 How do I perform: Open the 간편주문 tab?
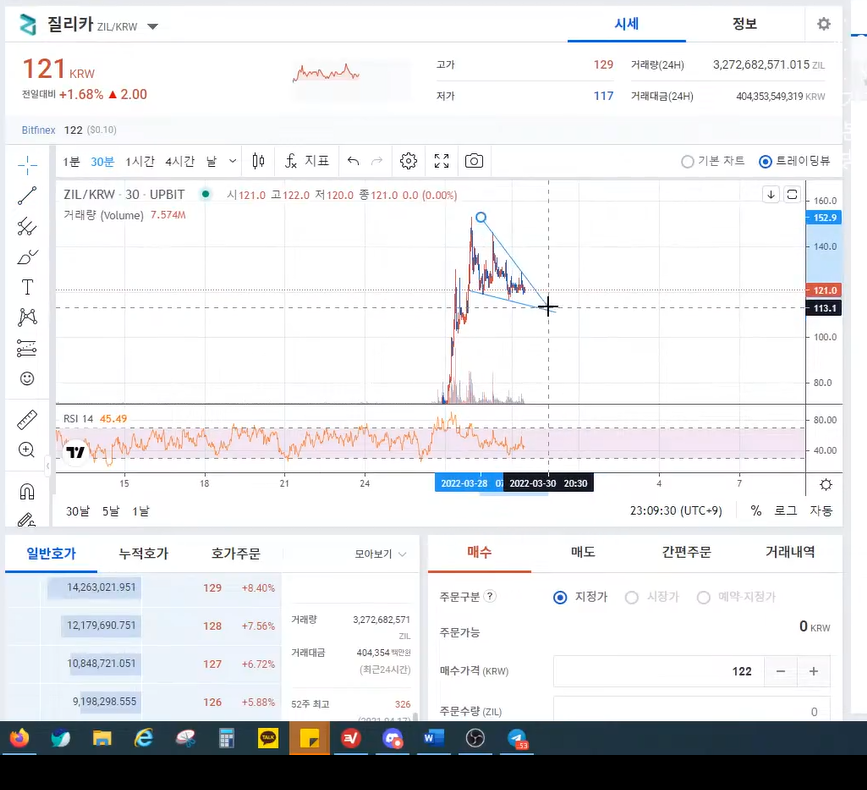pyautogui.click(x=686, y=552)
